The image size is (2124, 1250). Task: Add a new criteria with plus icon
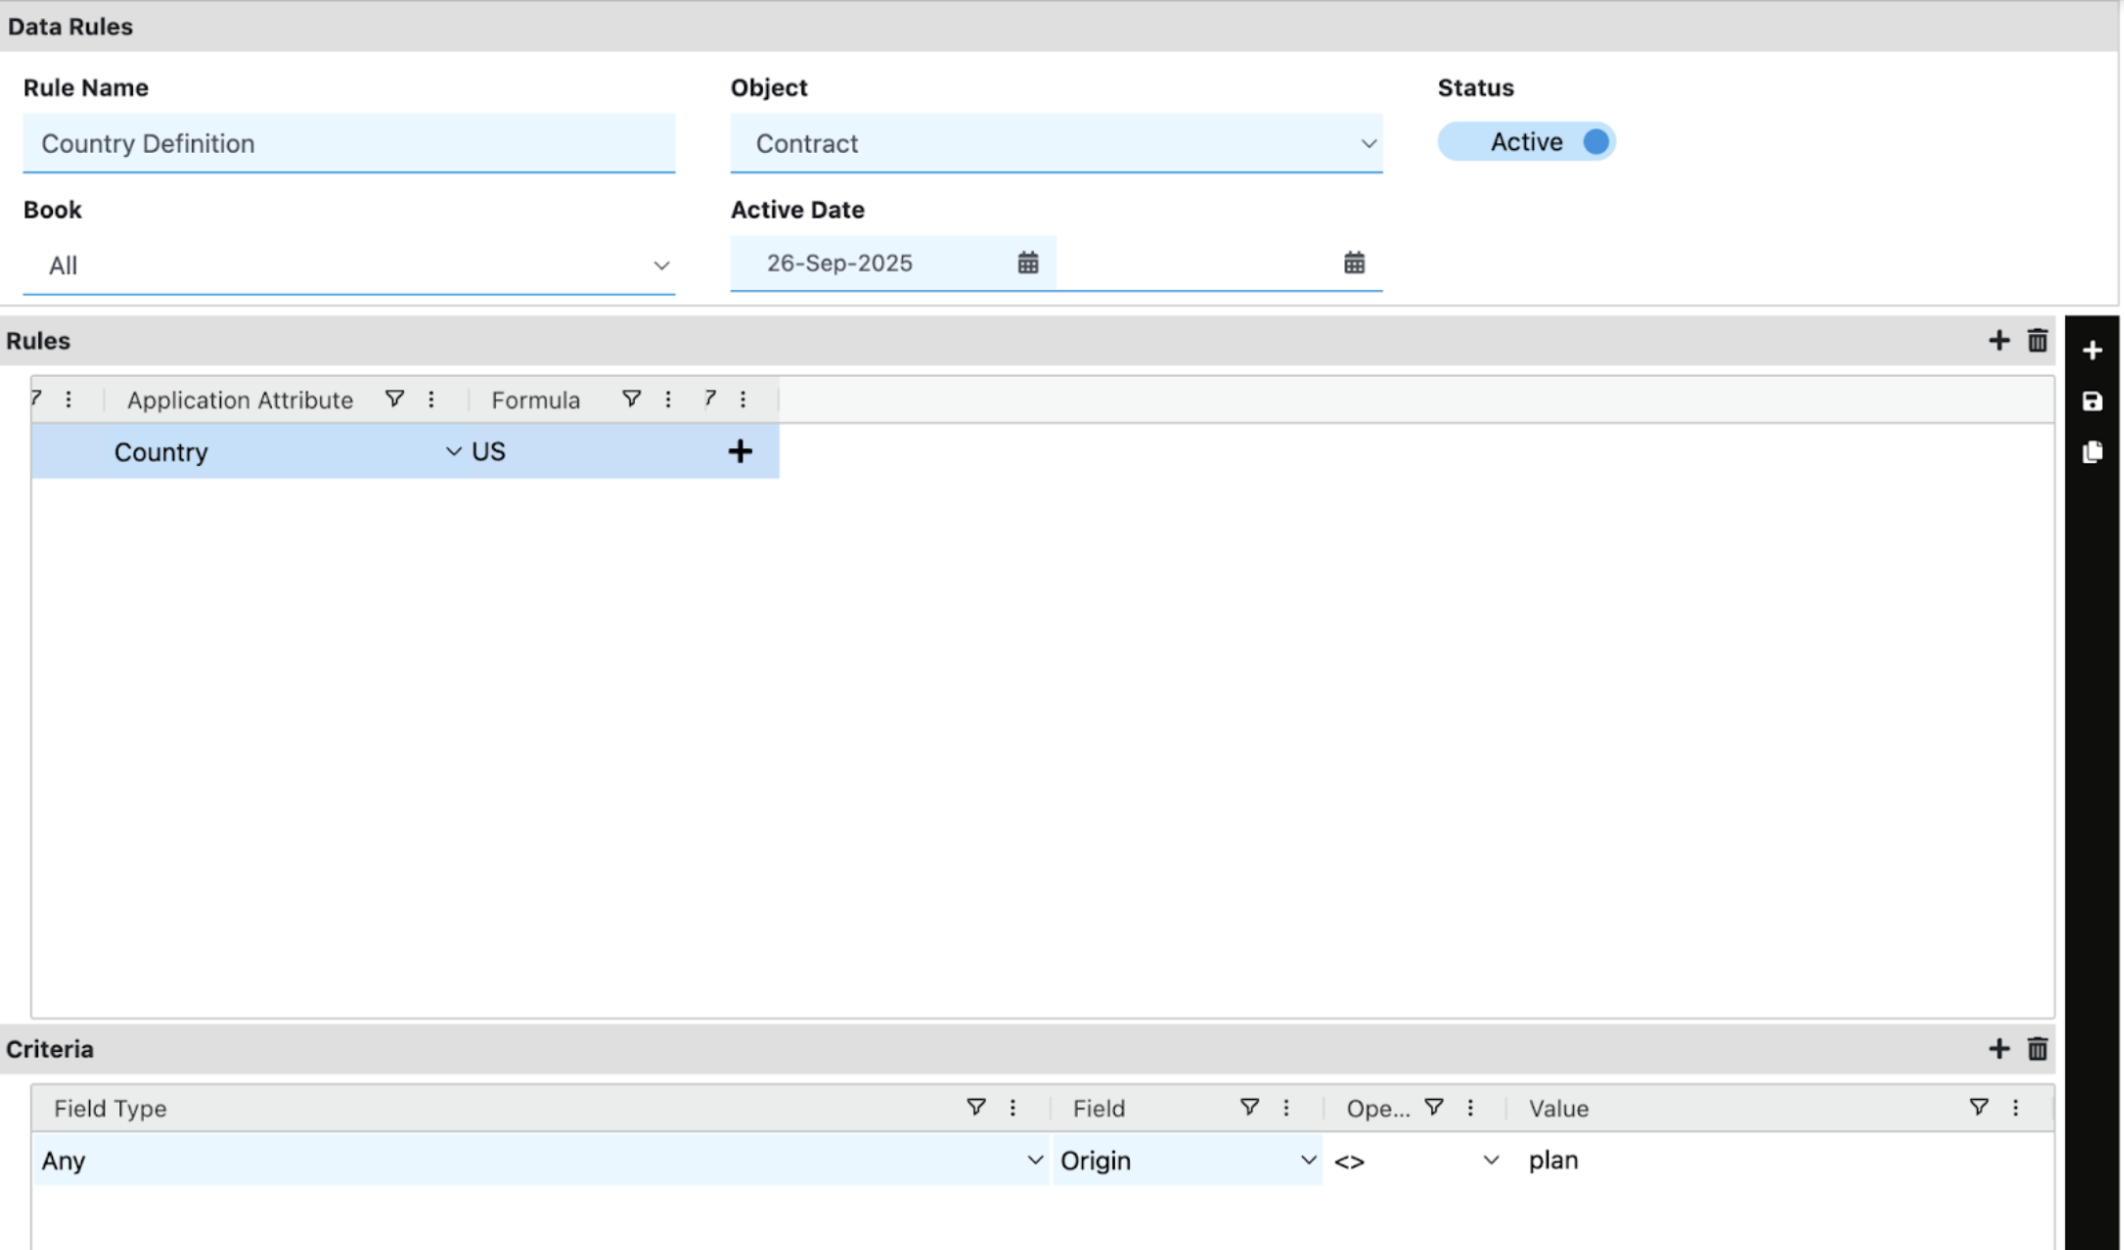pyautogui.click(x=1998, y=1049)
